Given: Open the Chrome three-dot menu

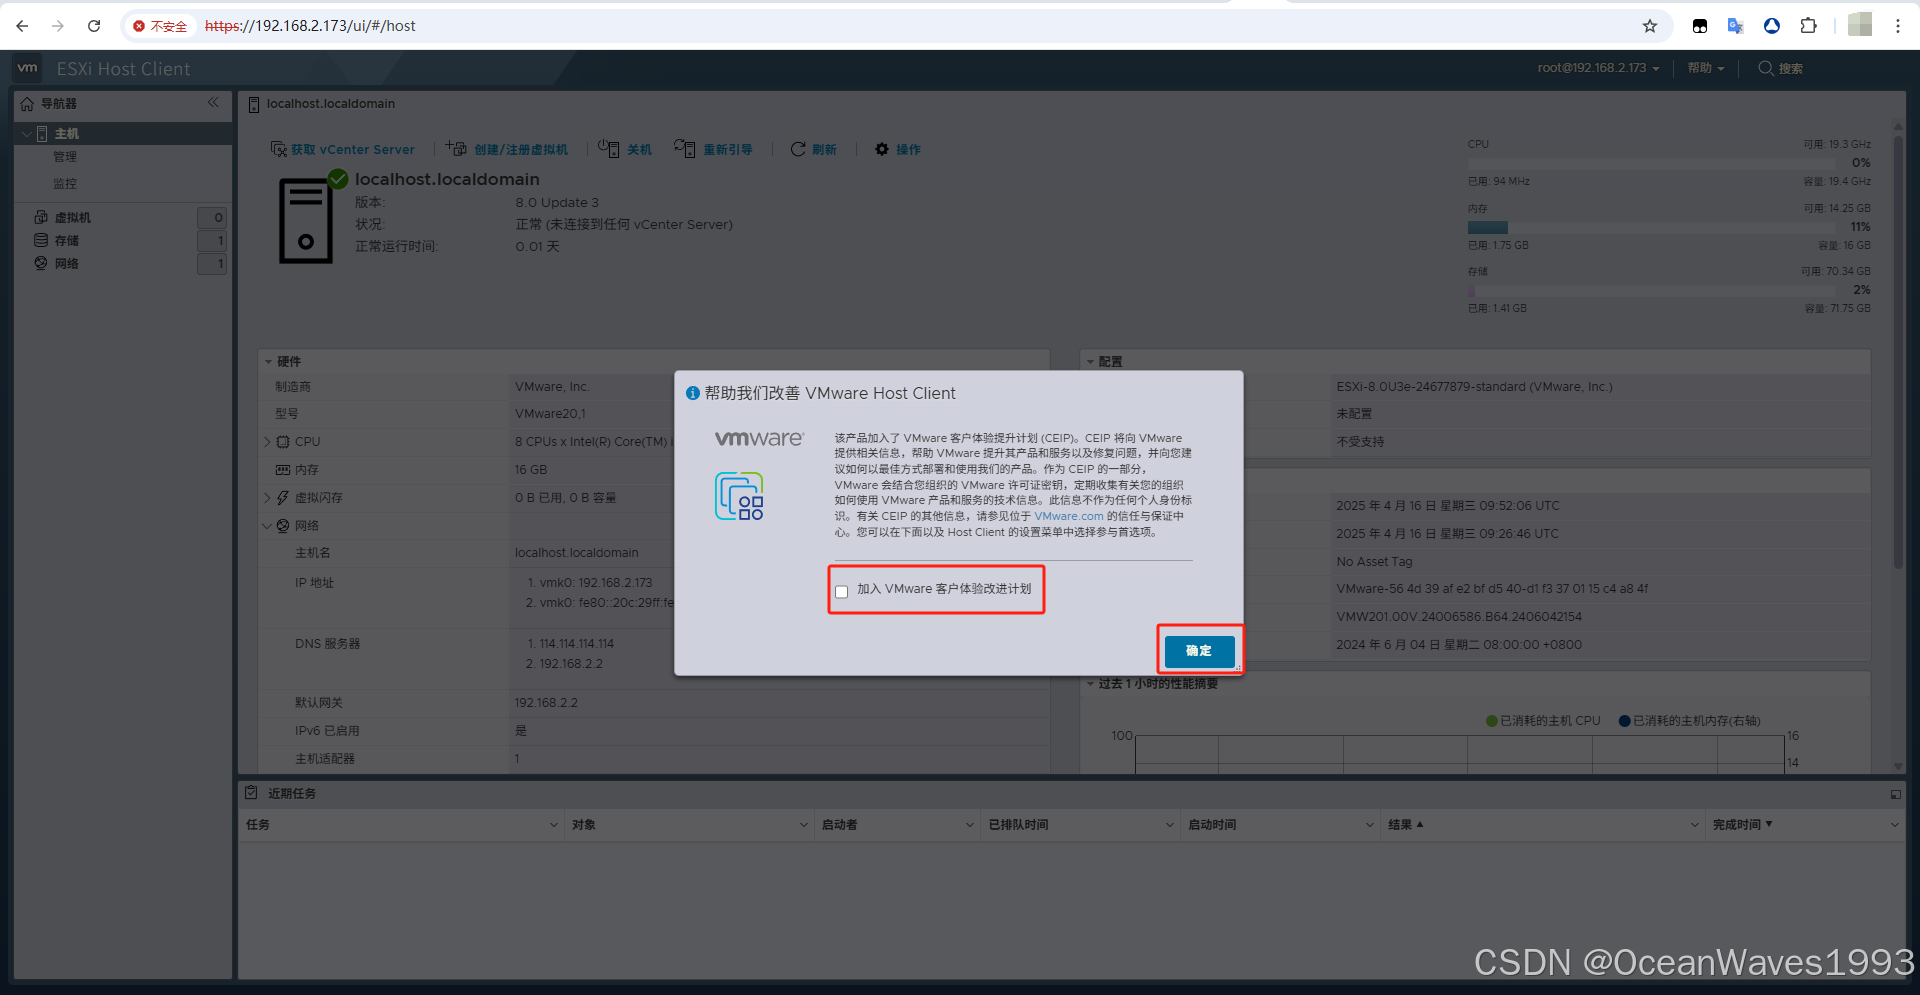Looking at the screenshot, I should 1897,26.
